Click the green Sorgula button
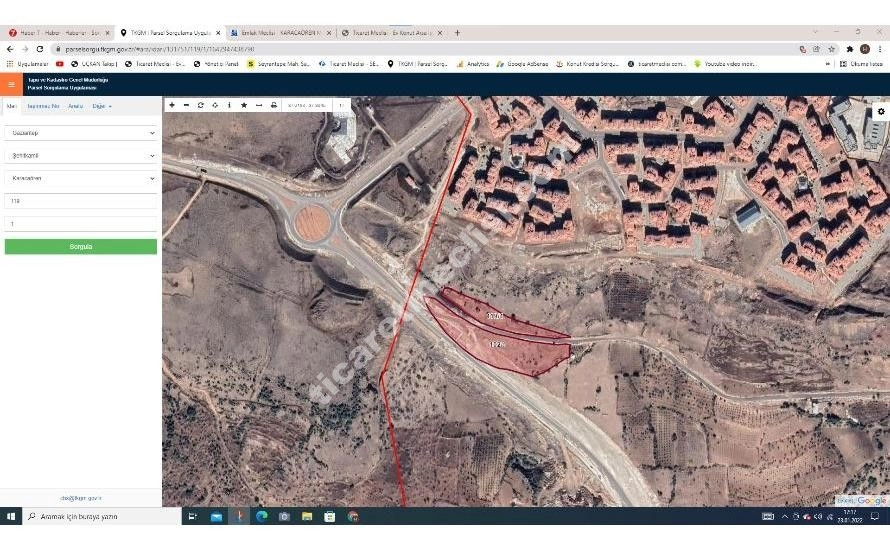Image resolution: width=890 pixels, height=550 pixels. [81, 246]
